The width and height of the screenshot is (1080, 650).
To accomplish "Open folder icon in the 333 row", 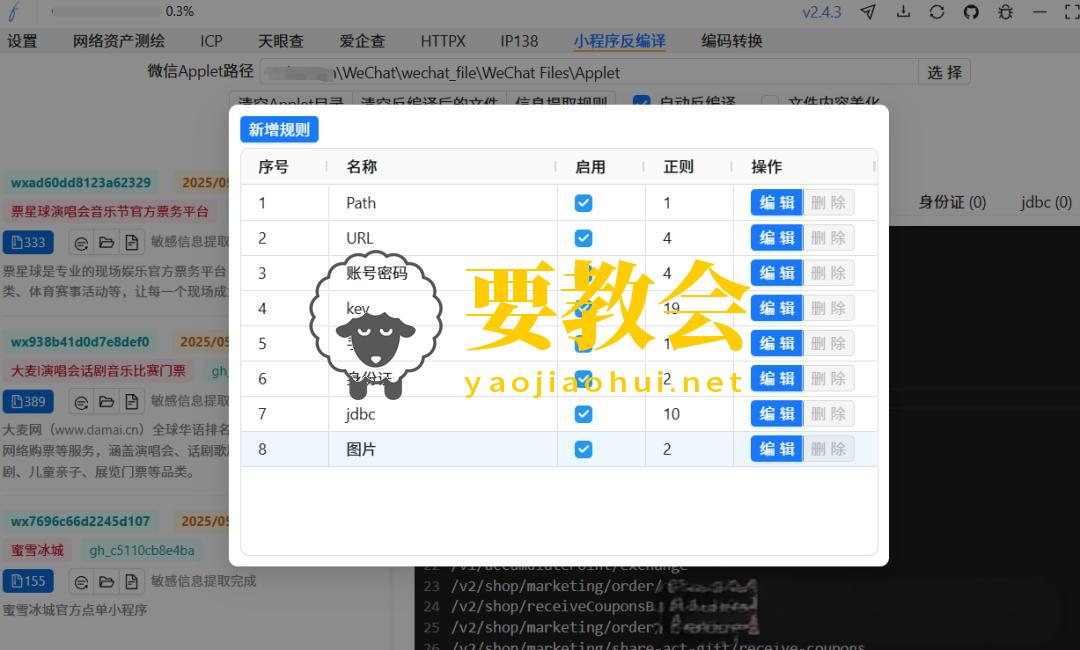I will [x=106, y=242].
